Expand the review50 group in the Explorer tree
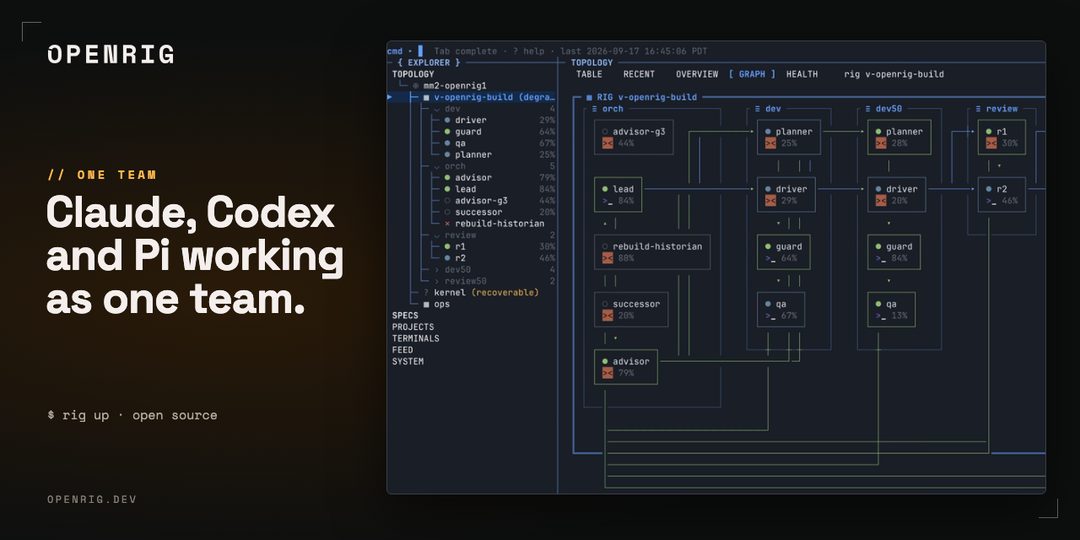The image size is (1080, 540). tap(437, 281)
